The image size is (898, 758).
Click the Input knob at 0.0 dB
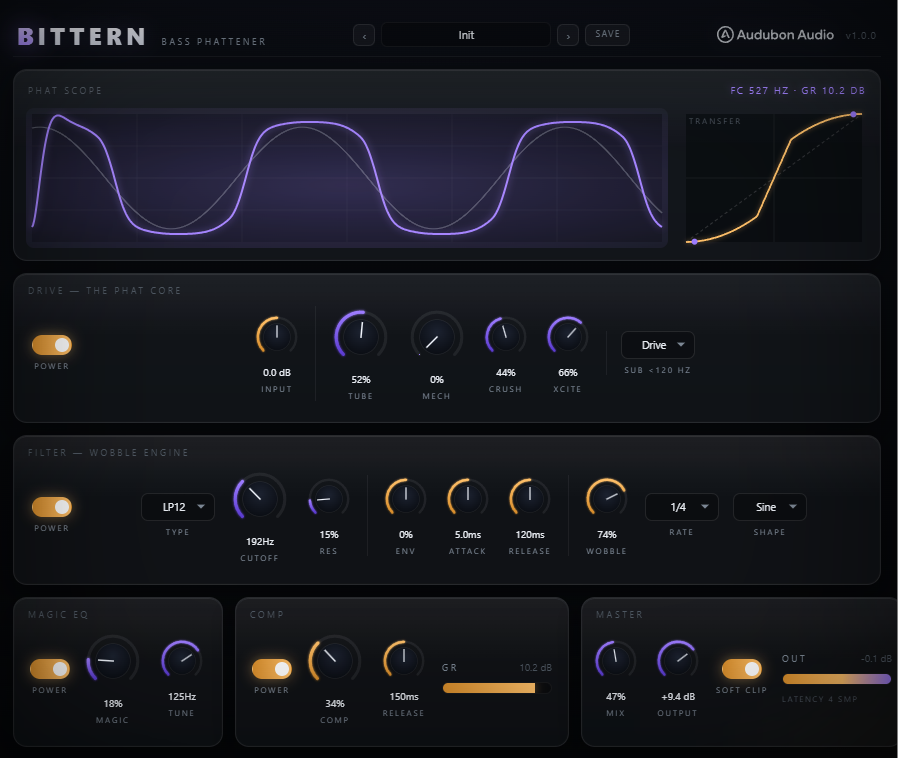pos(277,336)
